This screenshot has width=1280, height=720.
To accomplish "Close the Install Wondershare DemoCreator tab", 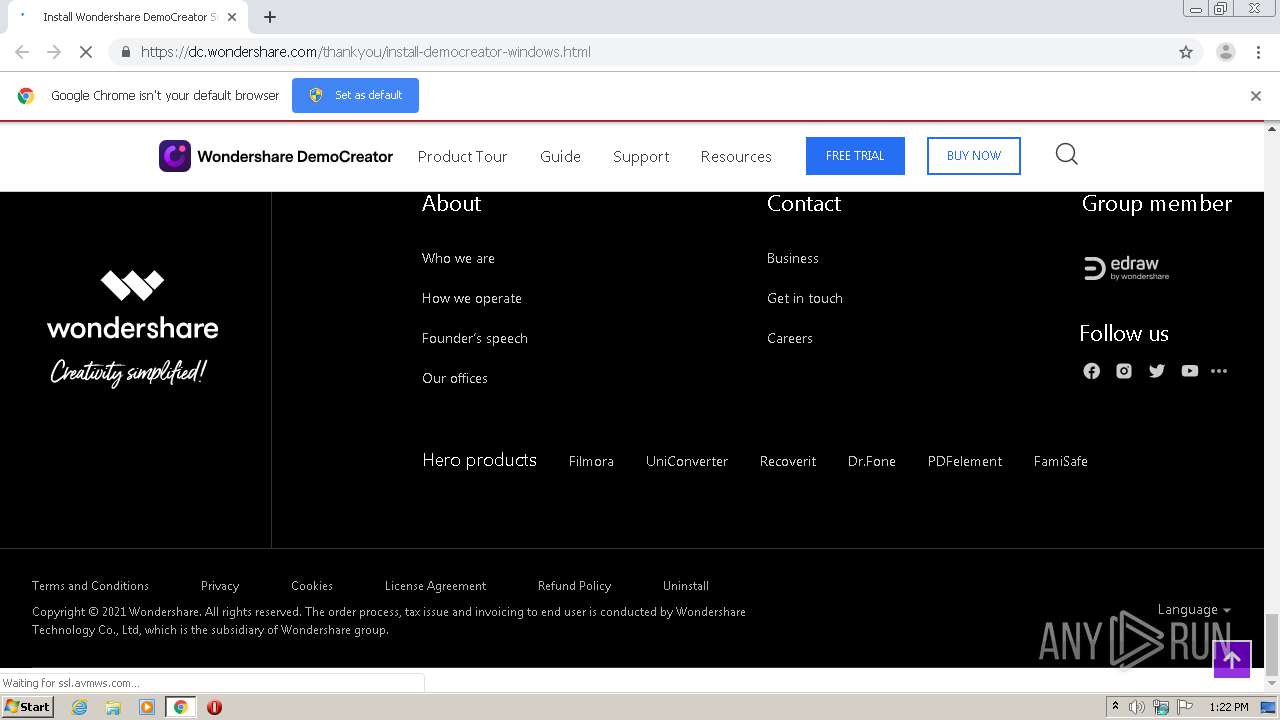I will pos(232,17).
